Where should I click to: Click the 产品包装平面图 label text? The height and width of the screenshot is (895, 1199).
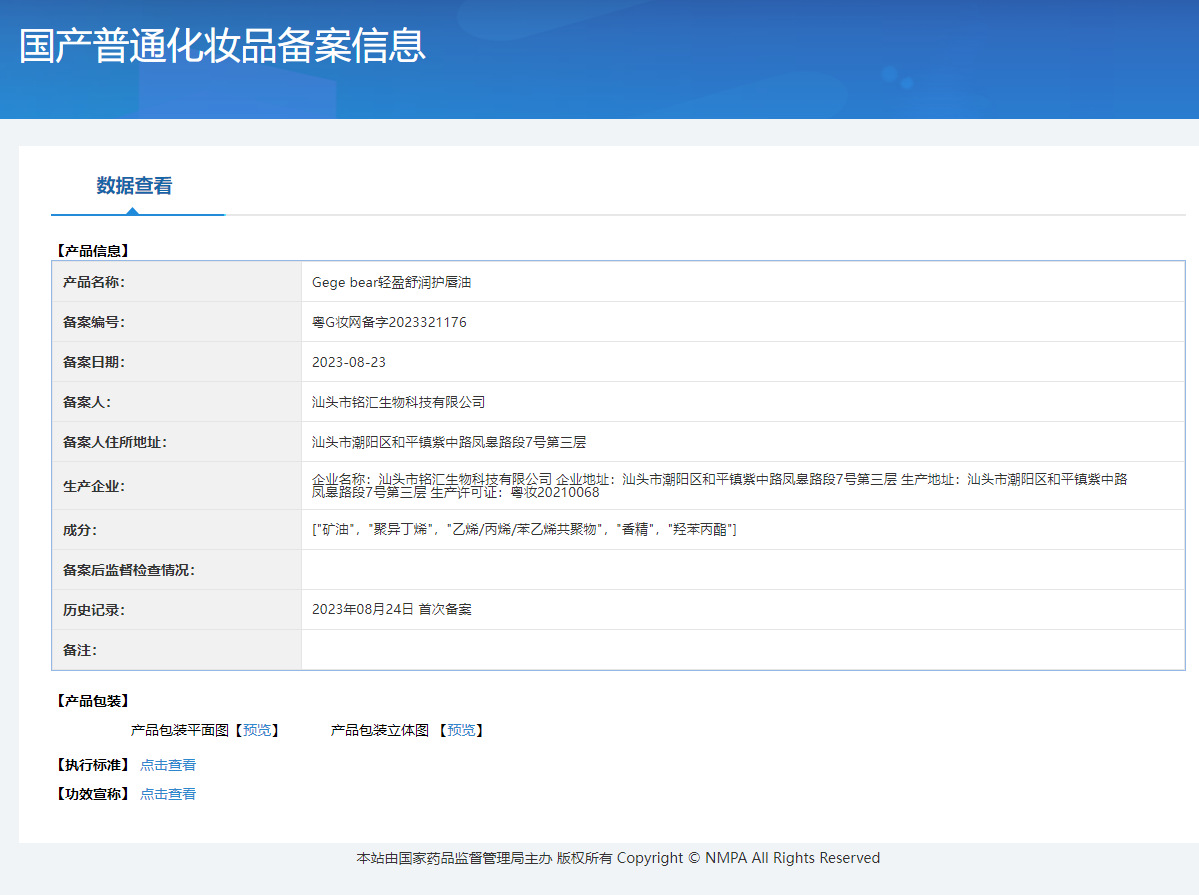pyautogui.click(x=180, y=731)
